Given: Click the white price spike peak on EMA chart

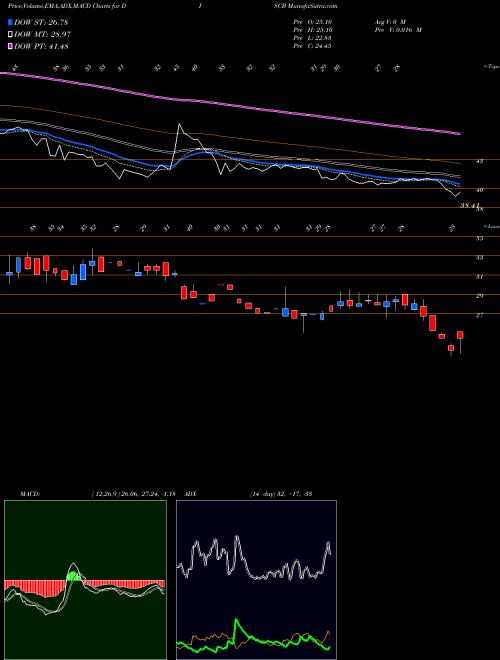Looking at the screenshot, I should pyautogui.click(x=179, y=125).
